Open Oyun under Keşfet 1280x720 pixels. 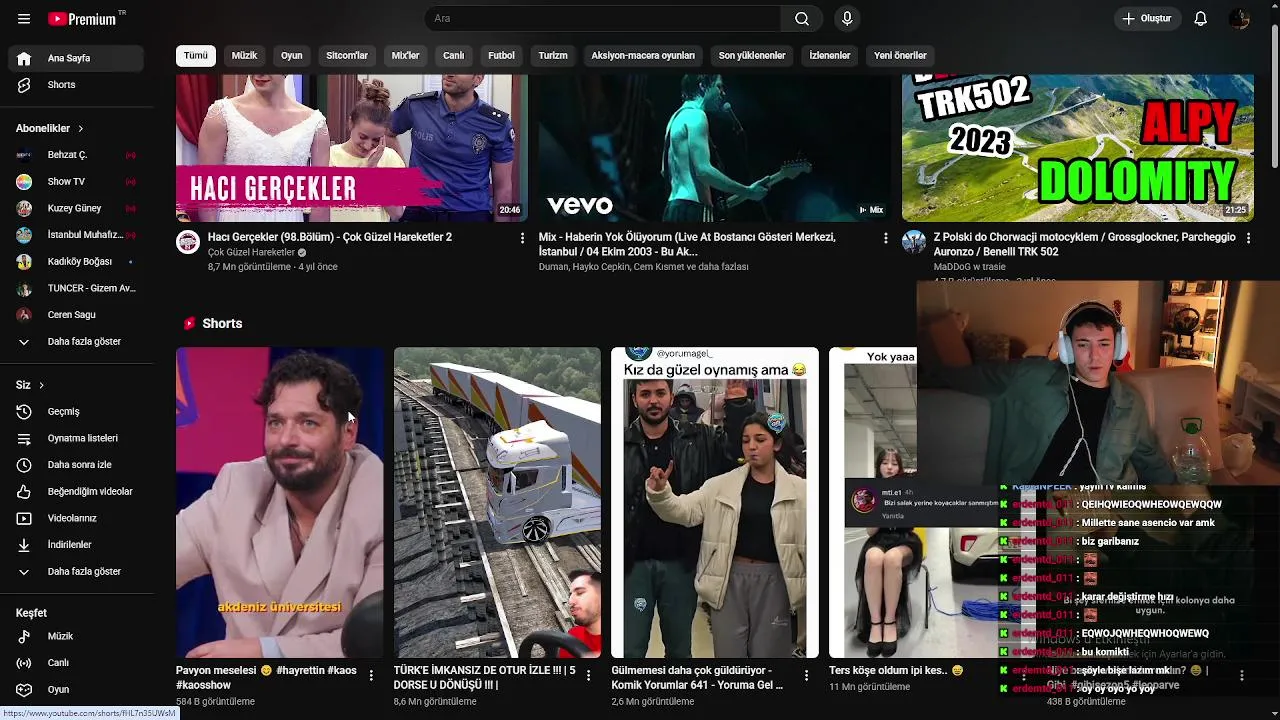point(76,689)
